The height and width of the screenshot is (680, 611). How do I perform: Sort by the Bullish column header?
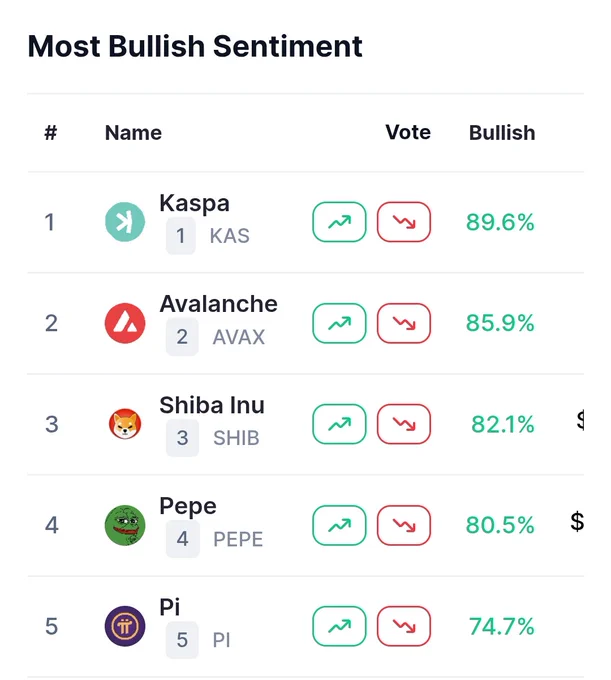tap(502, 133)
